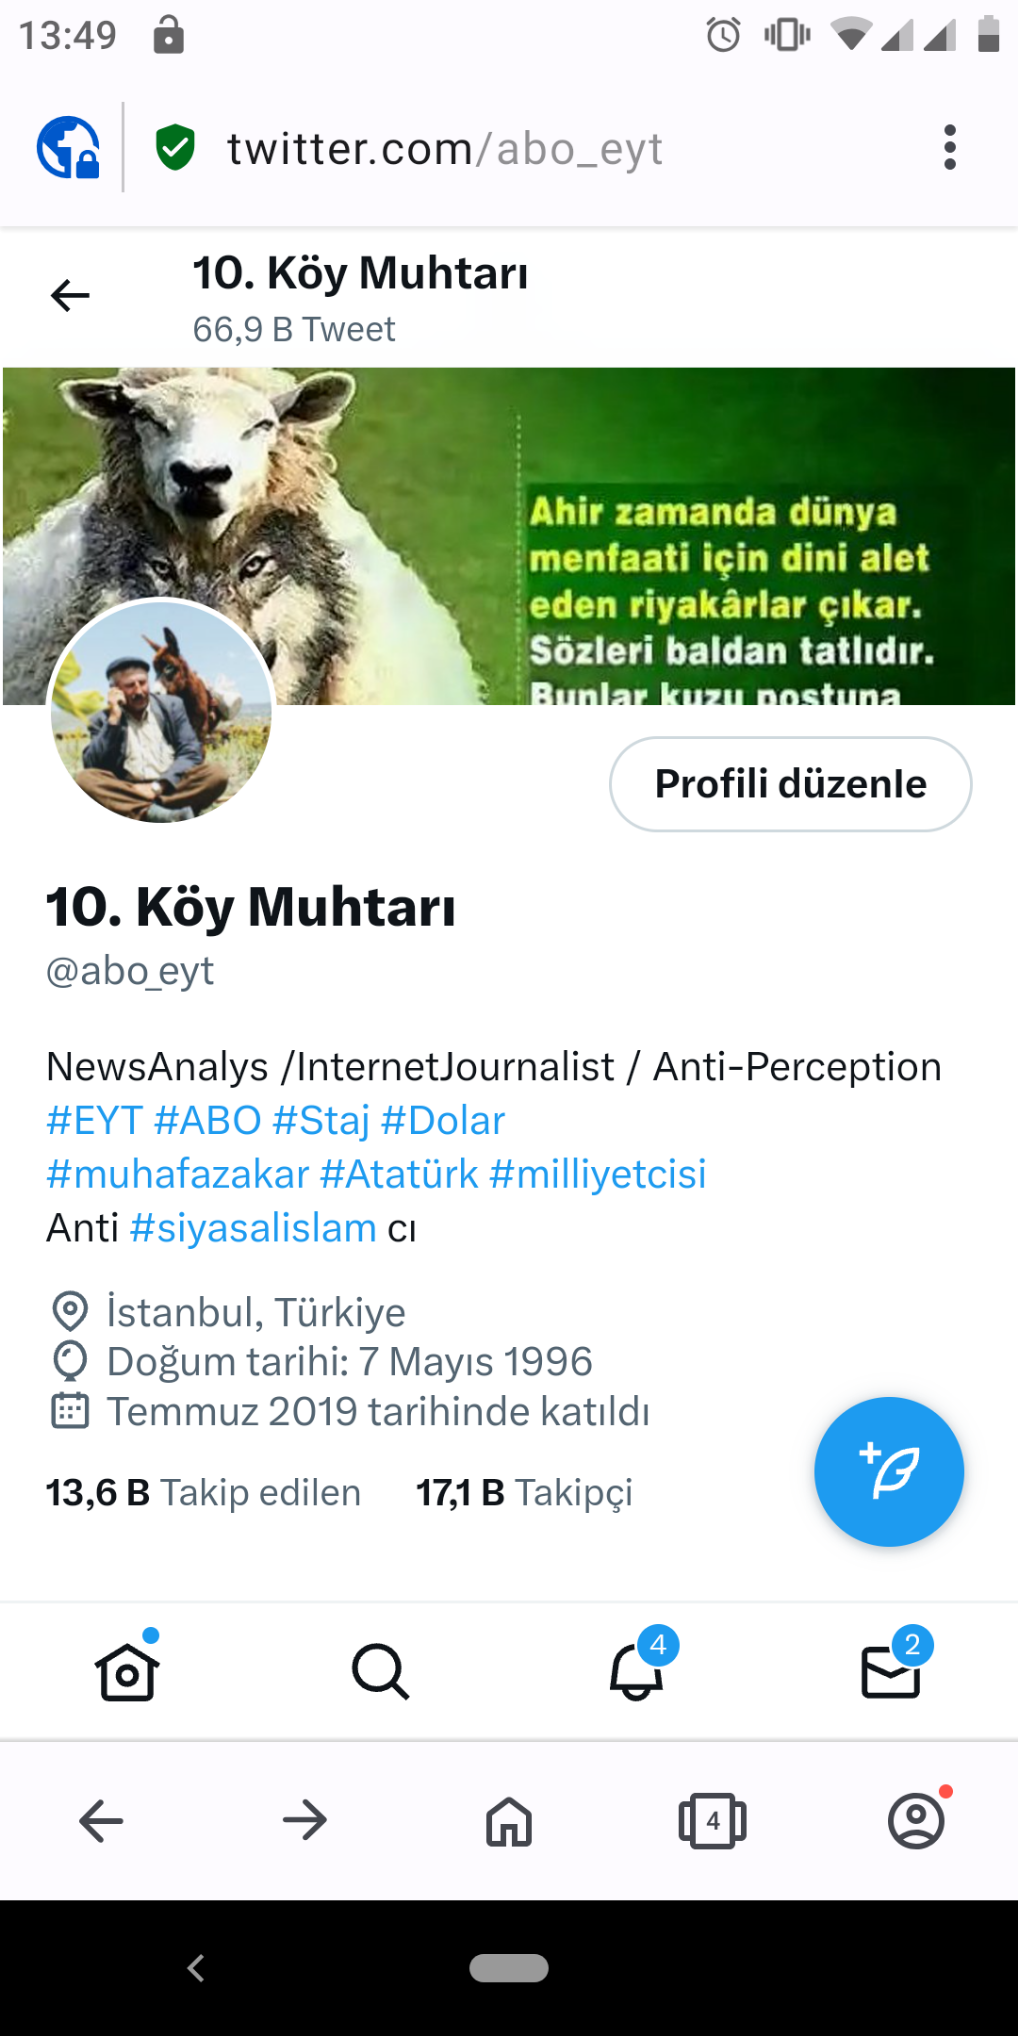This screenshot has height=2036, width=1018.
Task: View the 17,1 B Takipçi list
Action: pyautogui.click(x=525, y=1492)
